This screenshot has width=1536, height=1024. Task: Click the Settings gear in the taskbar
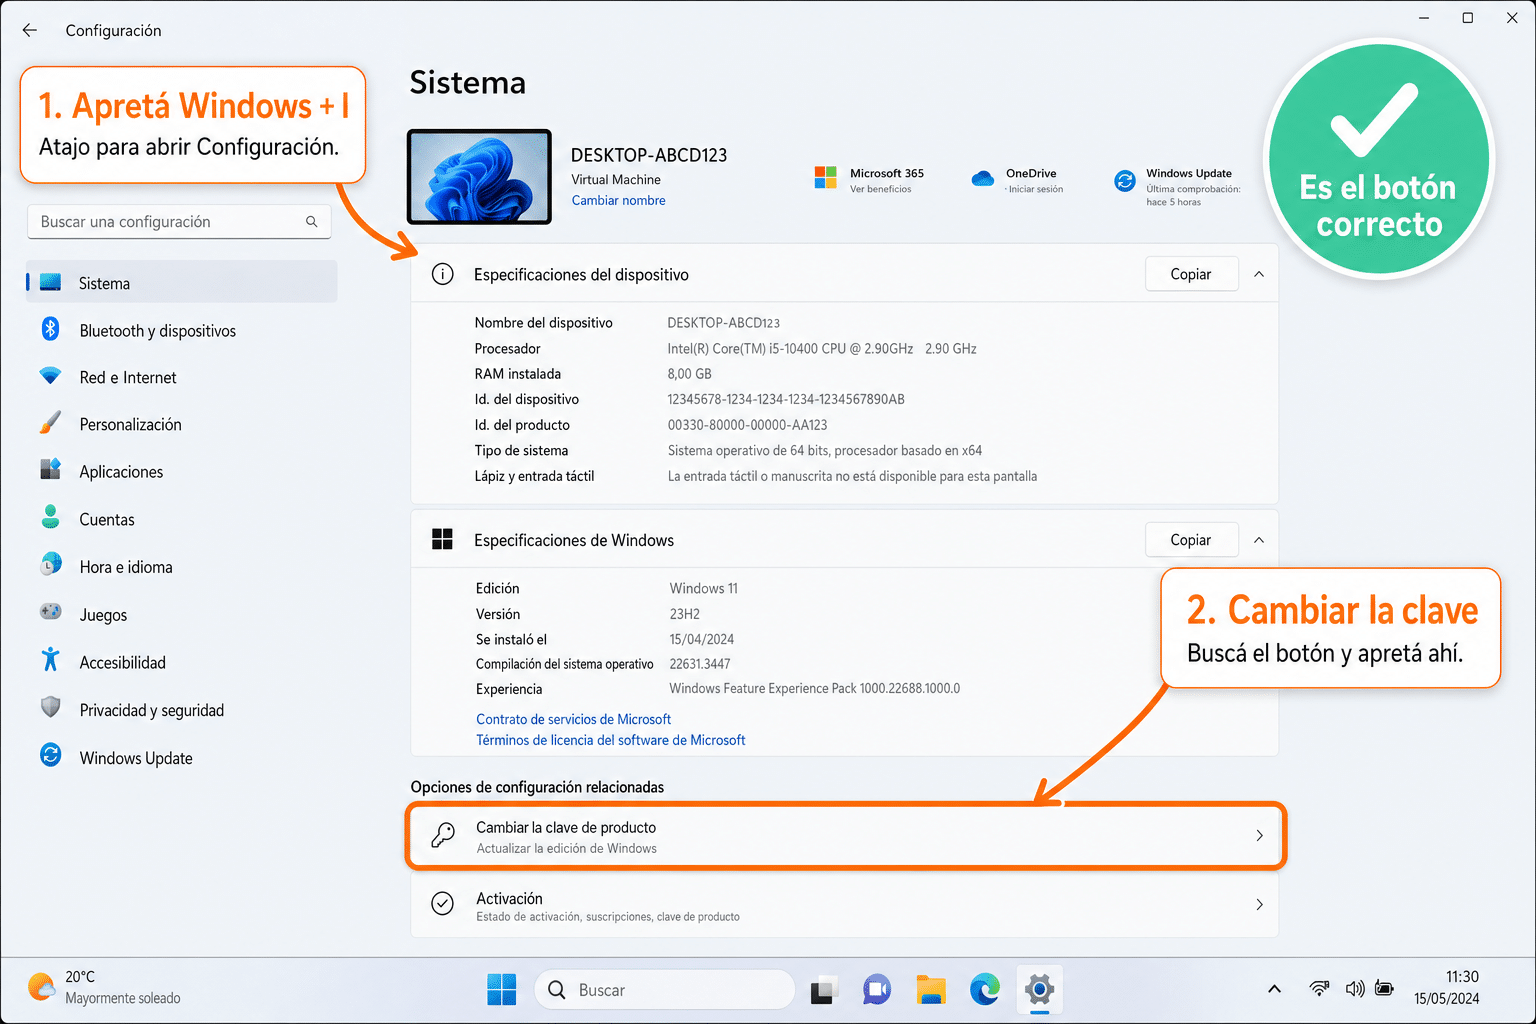click(x=1040, y=989)
